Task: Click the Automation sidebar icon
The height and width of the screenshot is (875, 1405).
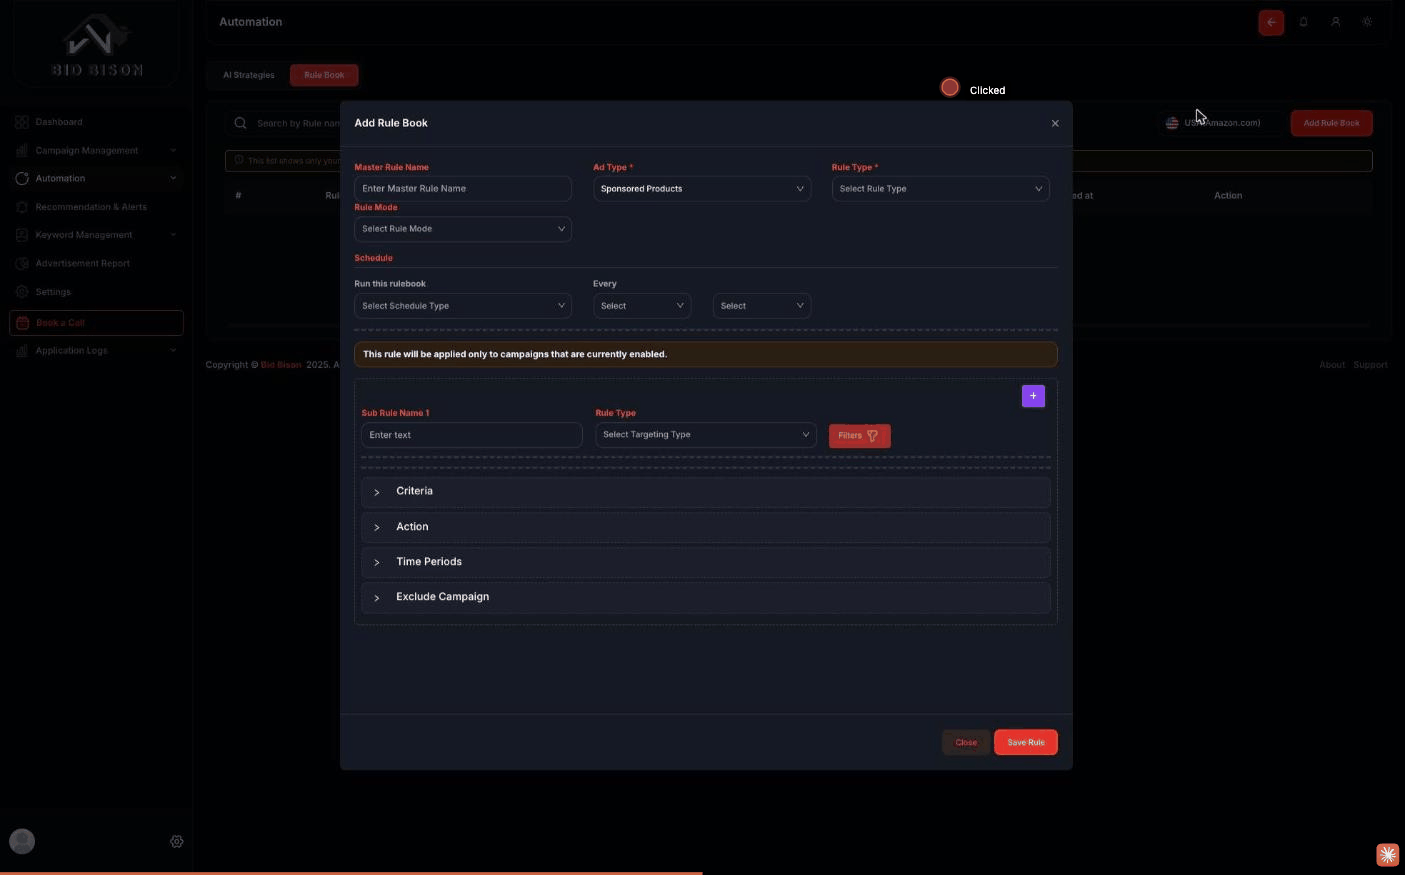Action: pyautogui.click(x=22, y=178)
